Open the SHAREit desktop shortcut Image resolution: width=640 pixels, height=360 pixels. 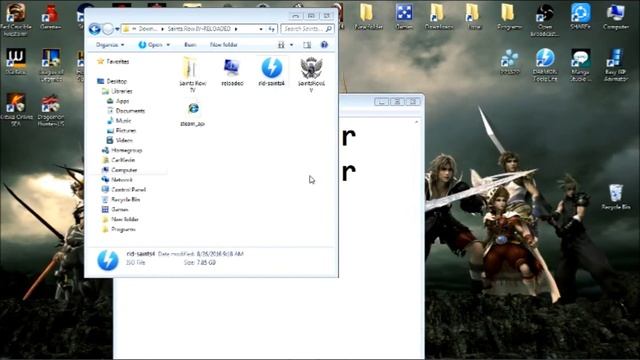580,16
